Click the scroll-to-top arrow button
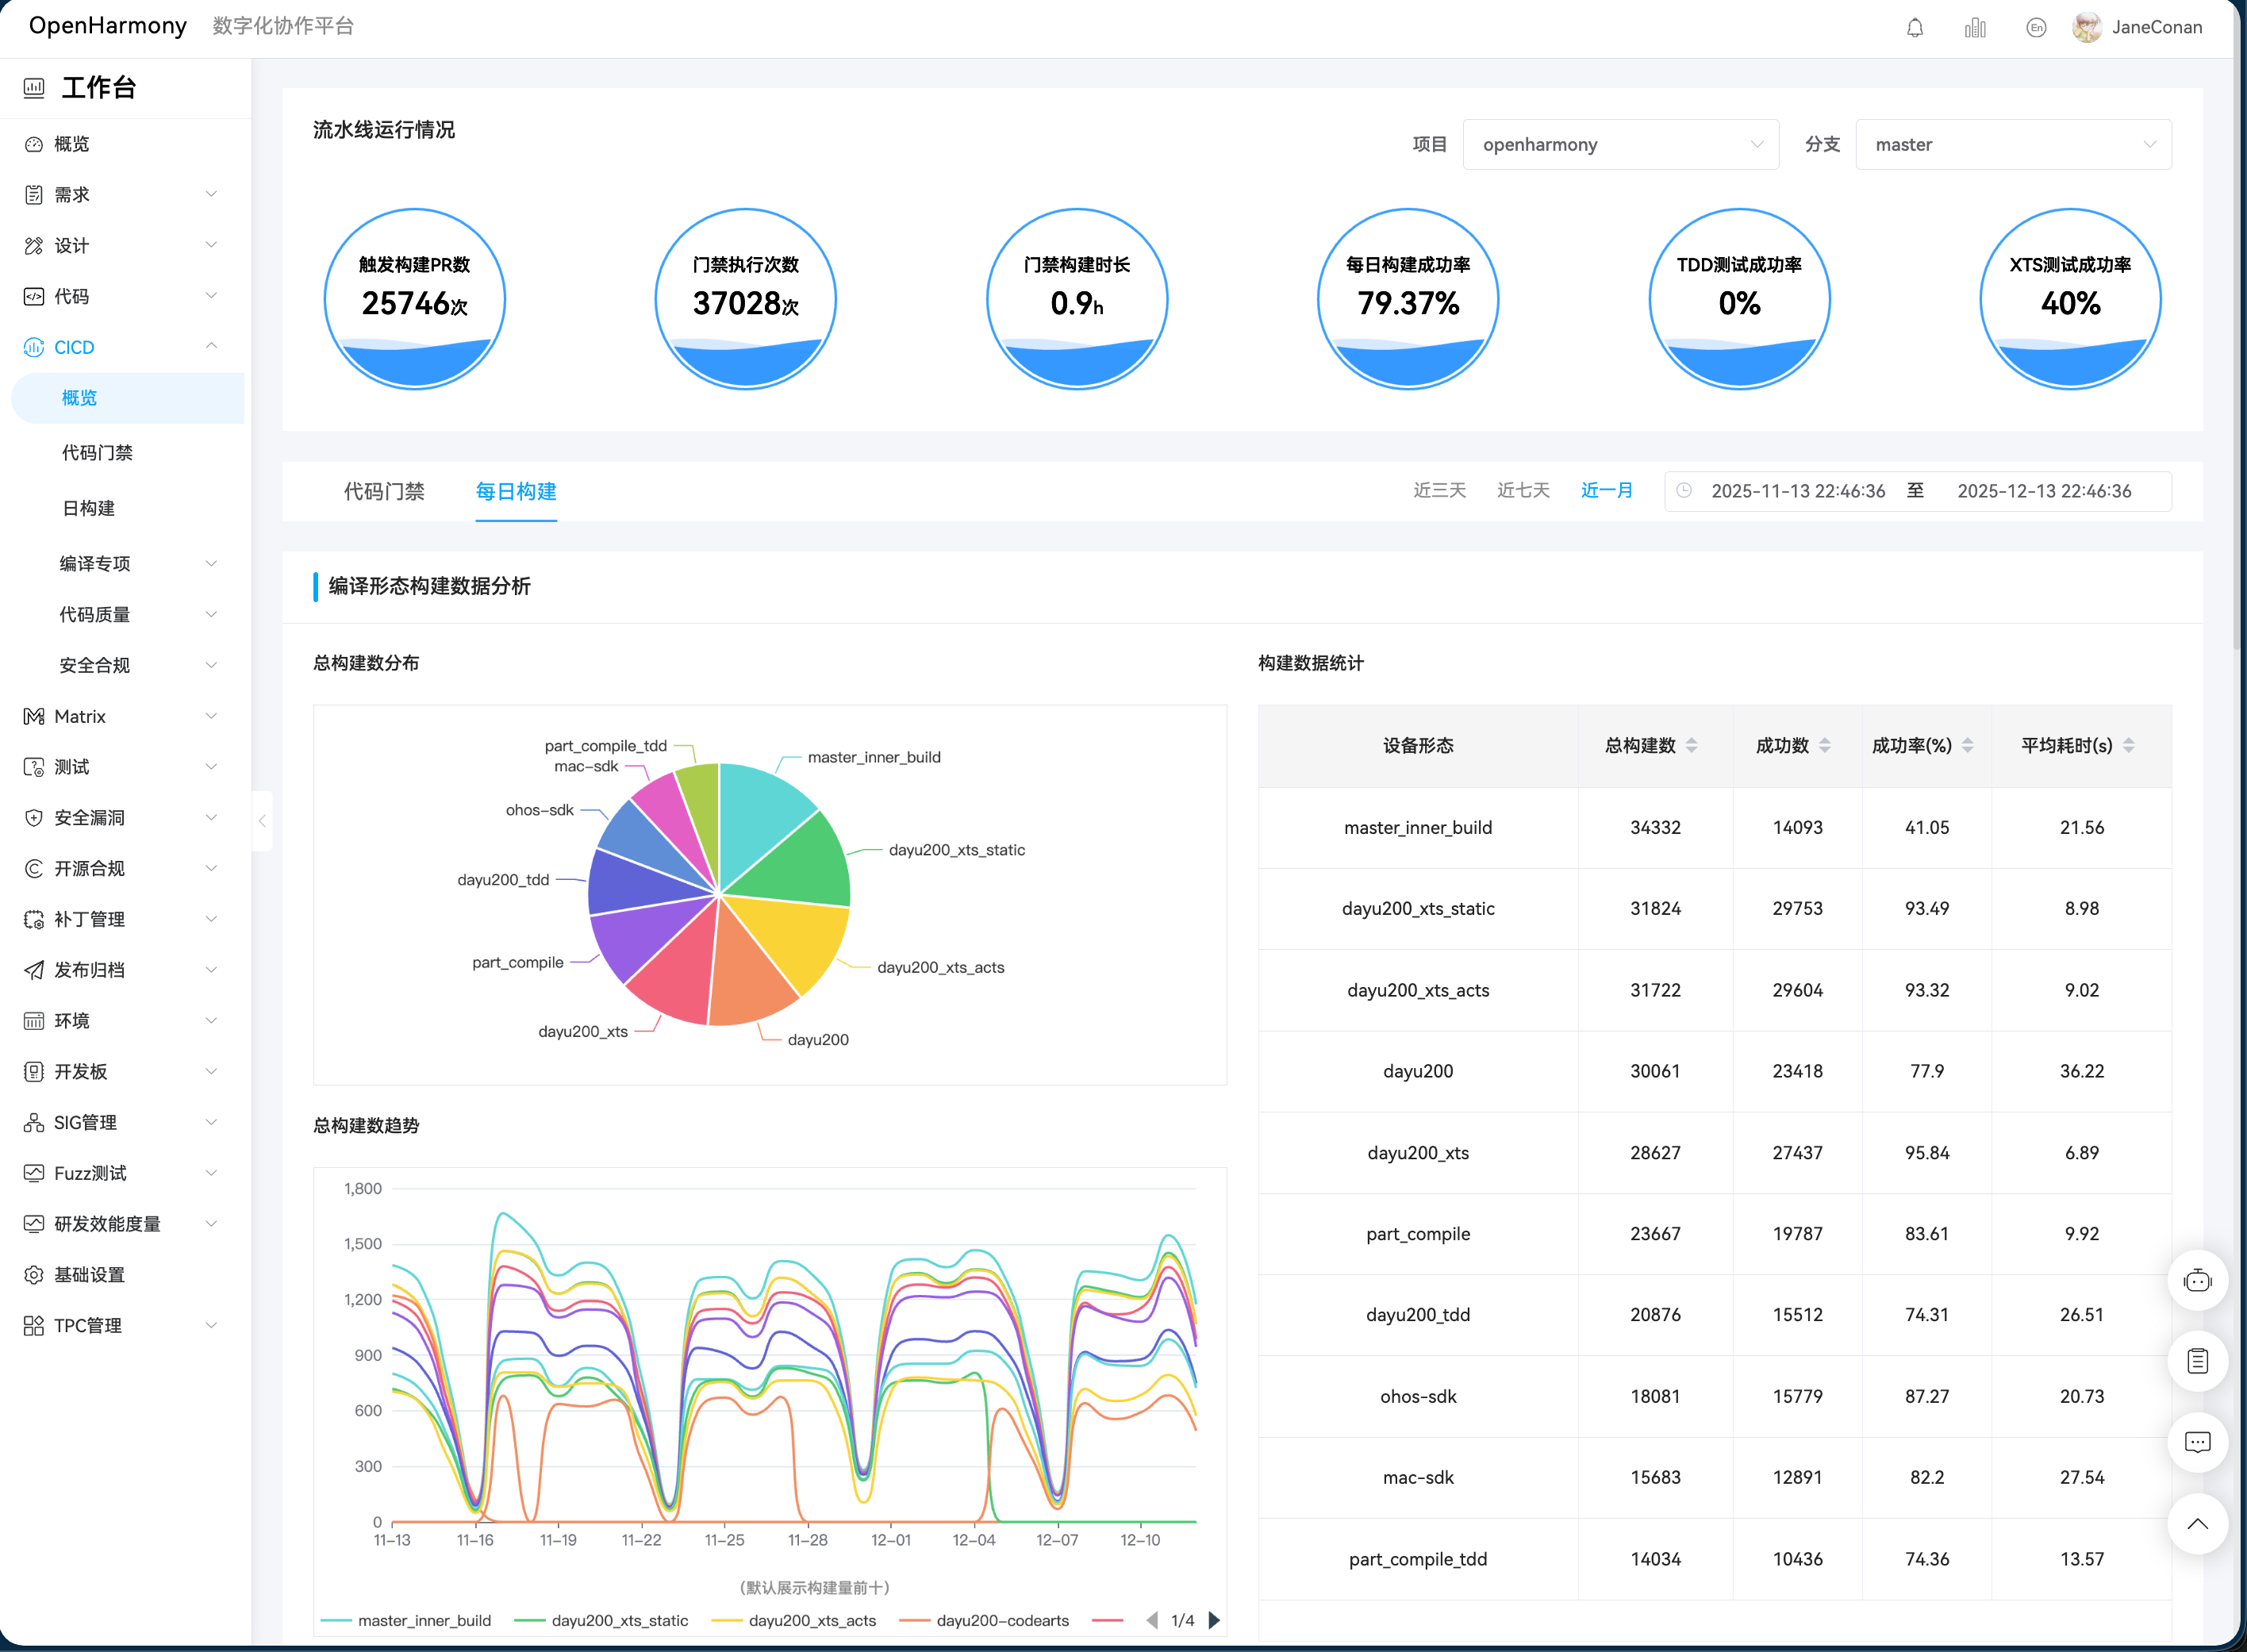This screenshot has width=2247, height=1652. tap(2197, 1524)
